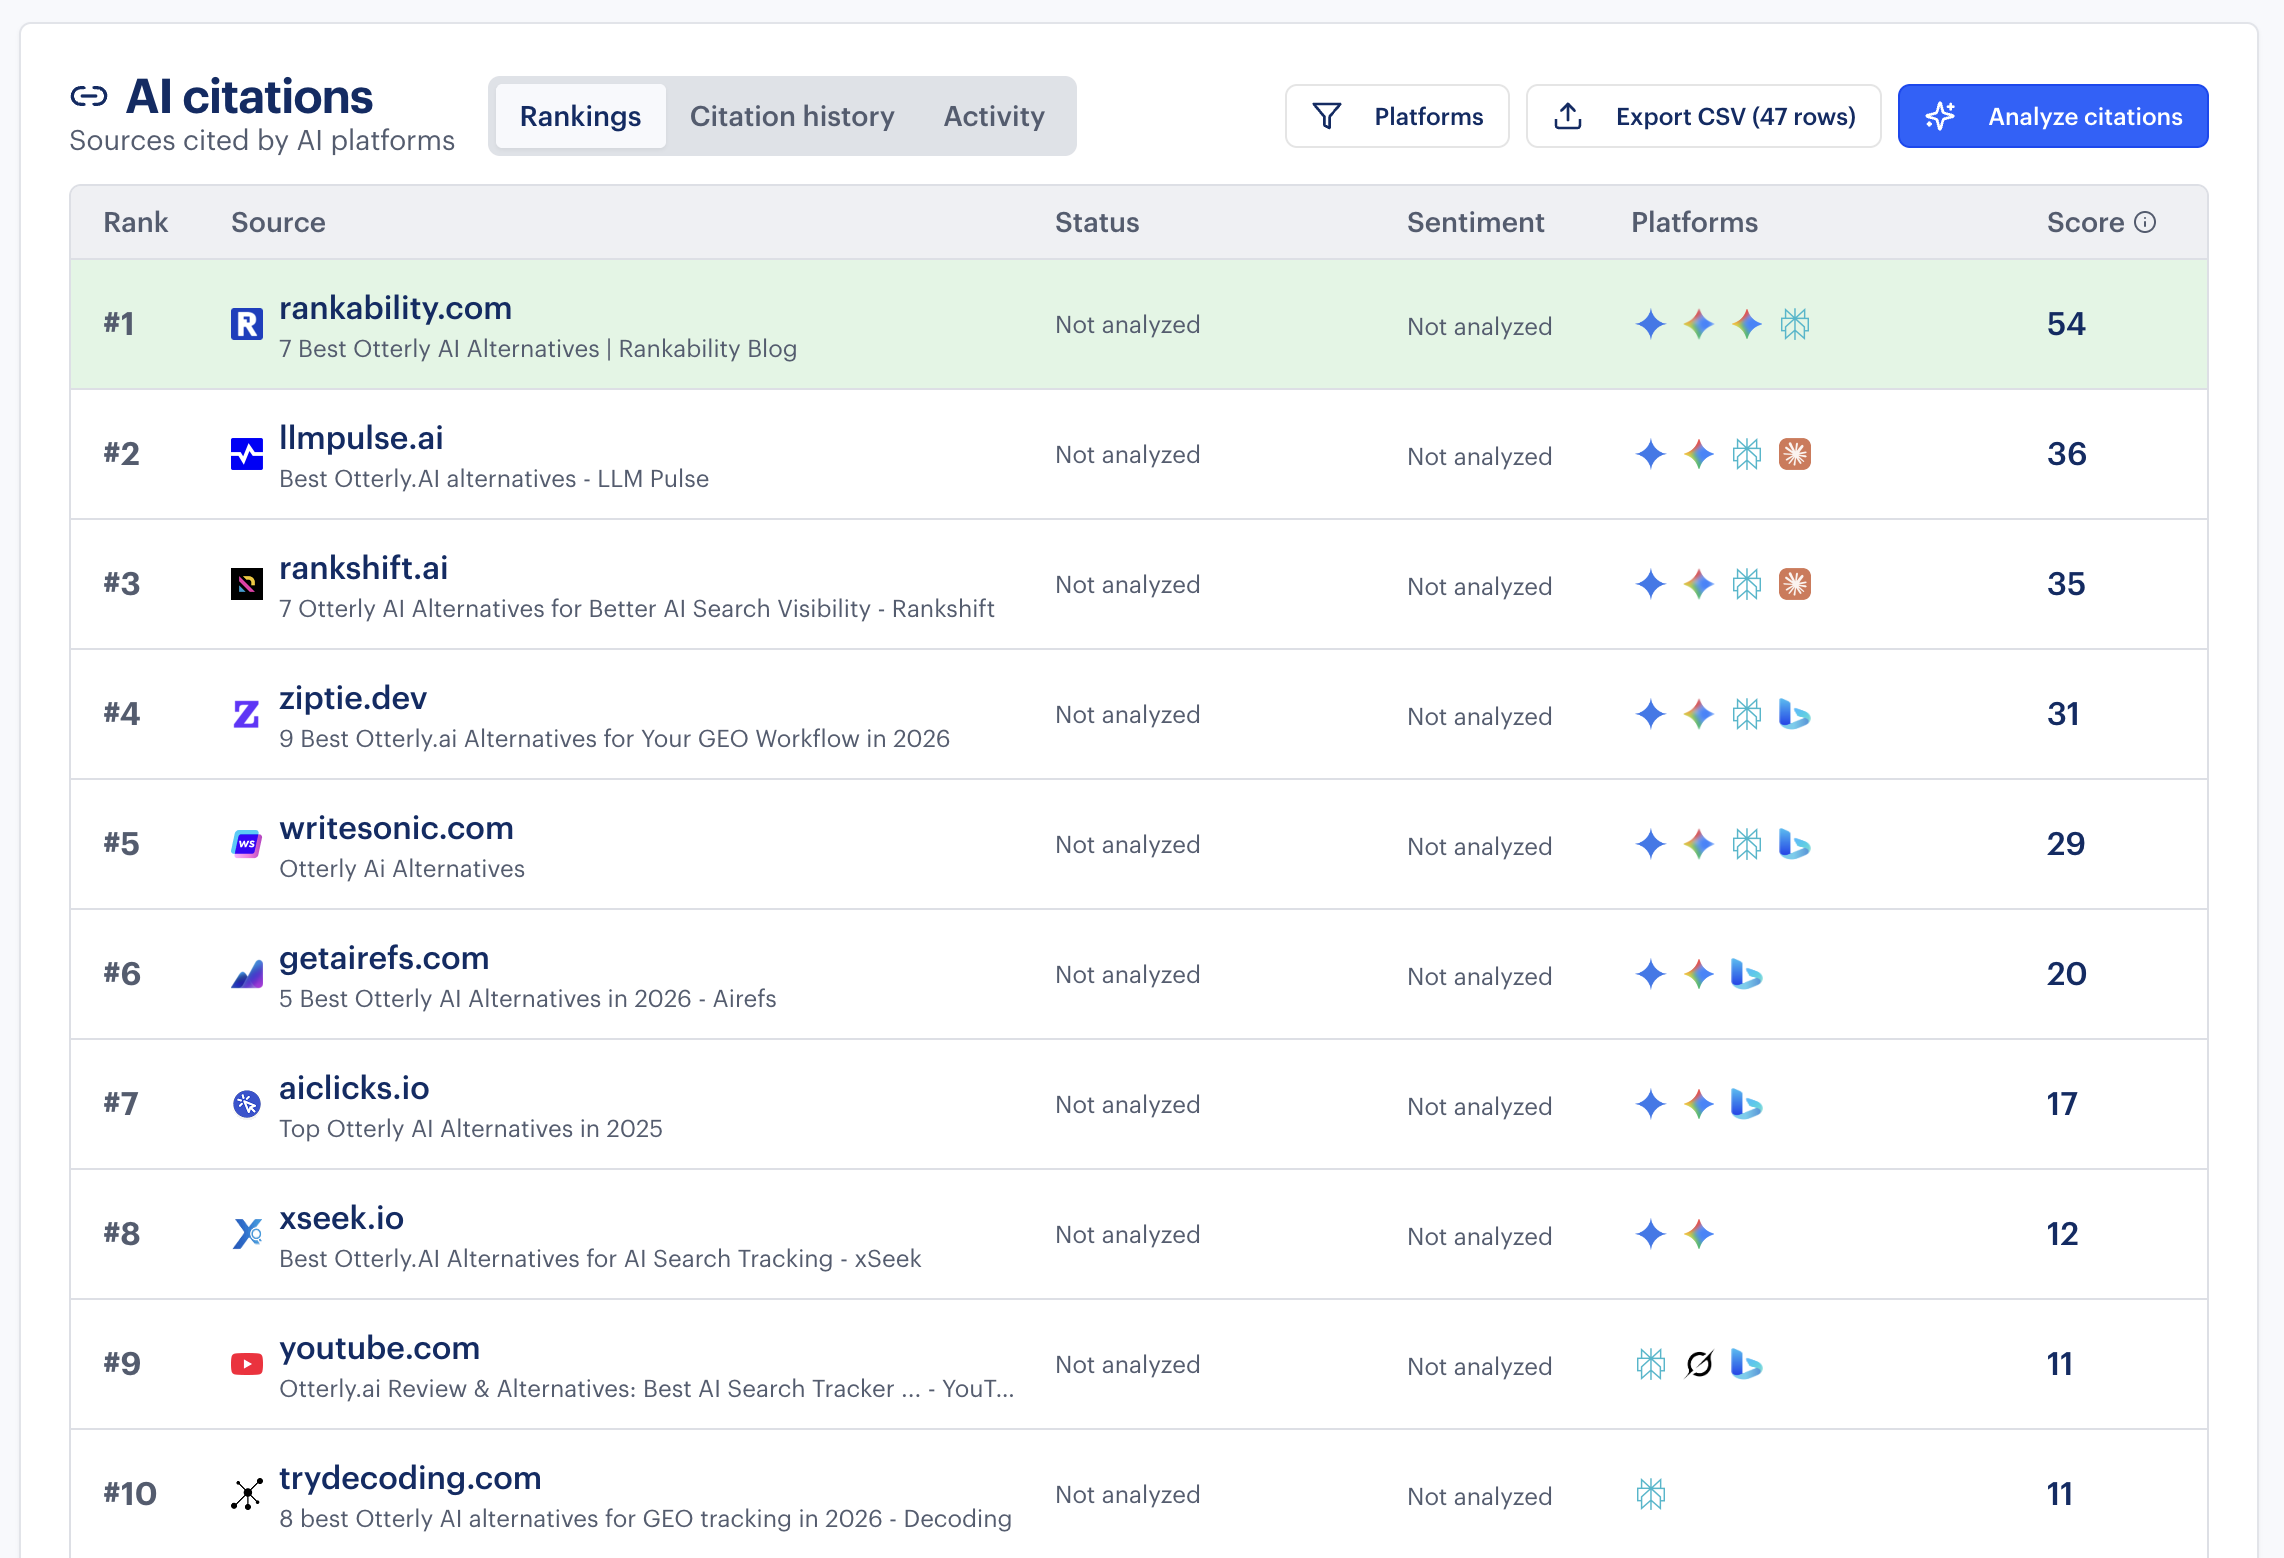Click the filter icon inside the Platforms button
The width and height of the screenshot is (2284, 1558).
(1327, 116)
